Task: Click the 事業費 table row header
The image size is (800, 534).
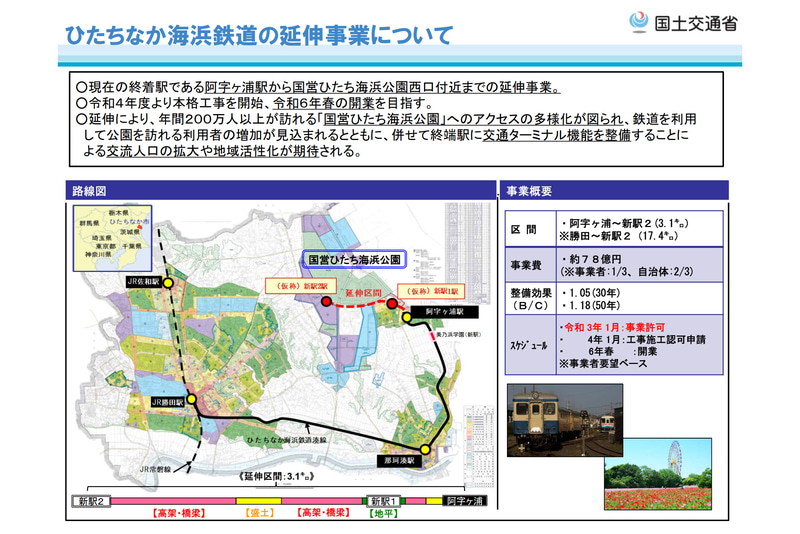Action: [530, 265]
